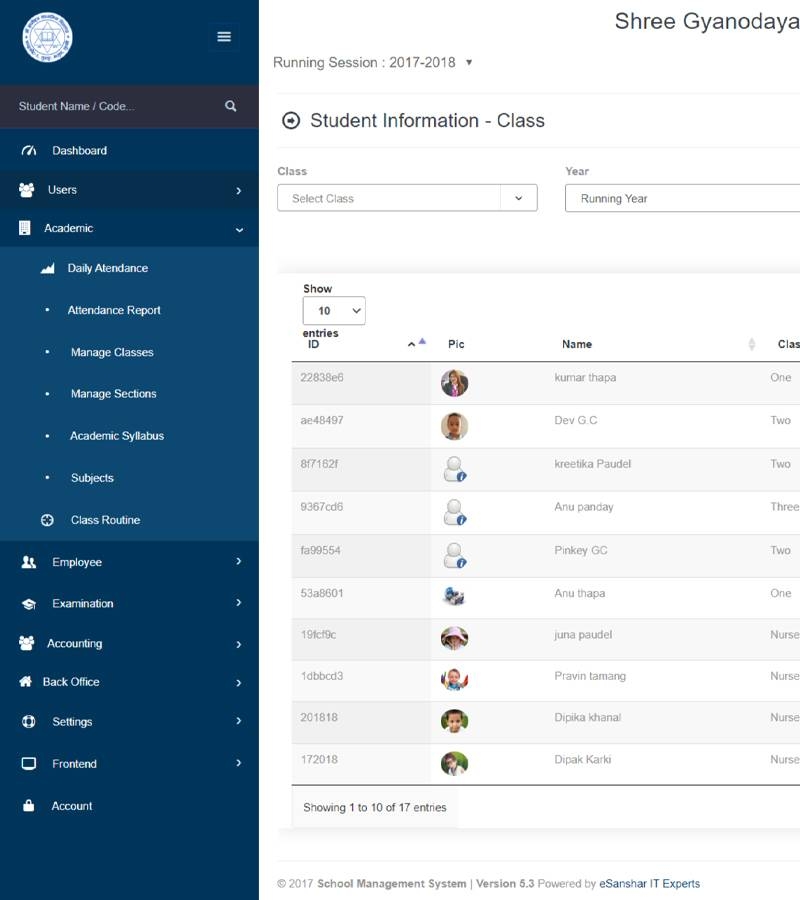Click the Examination graduation cap icon
The width and height of the screenshot is (800, 900).
tap(29, 604)
